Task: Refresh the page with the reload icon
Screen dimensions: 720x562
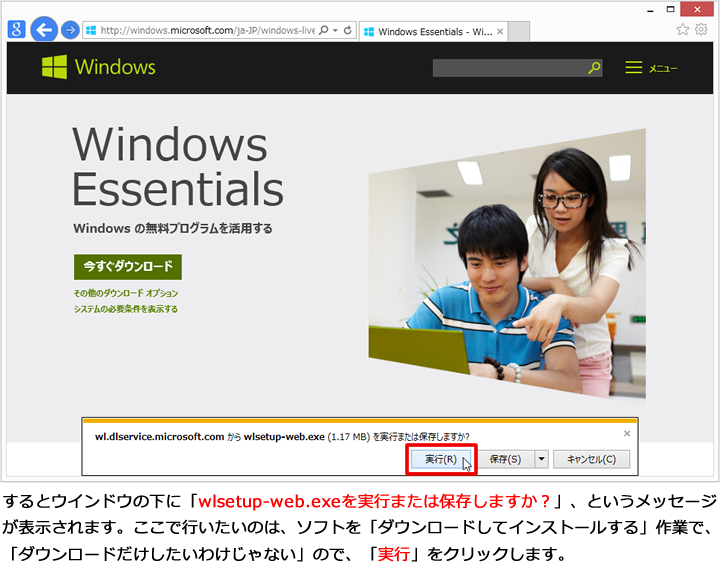Action: 348,30
